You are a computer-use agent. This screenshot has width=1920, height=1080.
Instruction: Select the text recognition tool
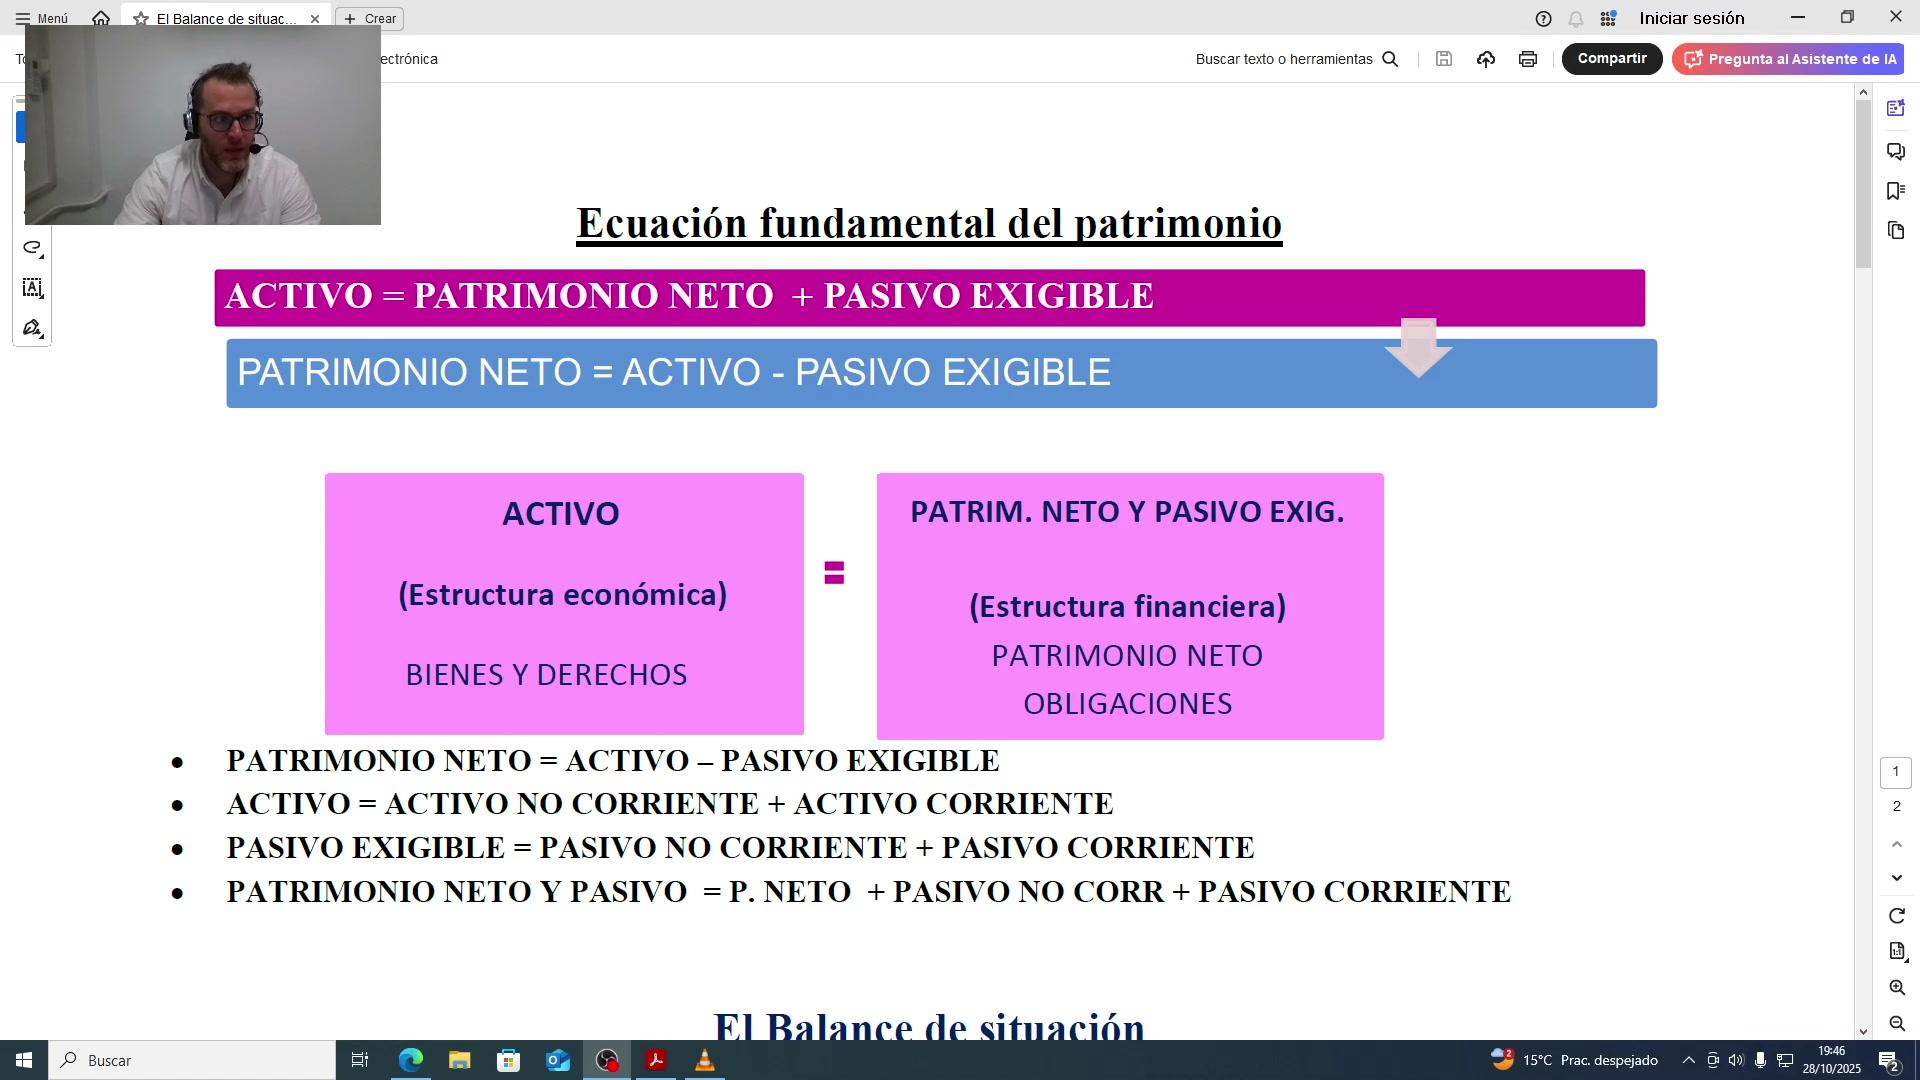[32, 288]
